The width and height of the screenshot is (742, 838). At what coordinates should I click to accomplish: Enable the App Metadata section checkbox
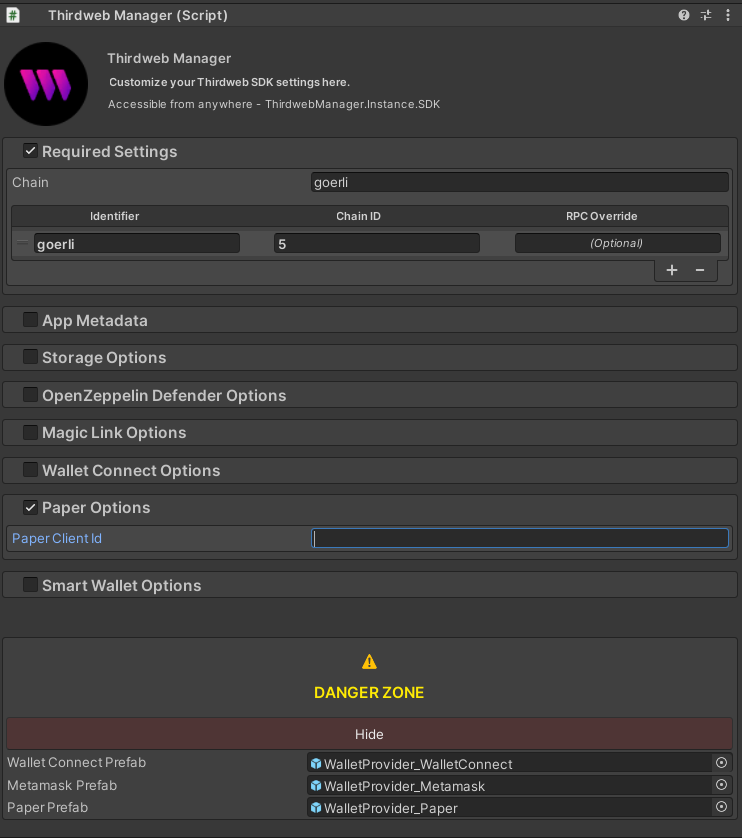[x=30, y=320]
